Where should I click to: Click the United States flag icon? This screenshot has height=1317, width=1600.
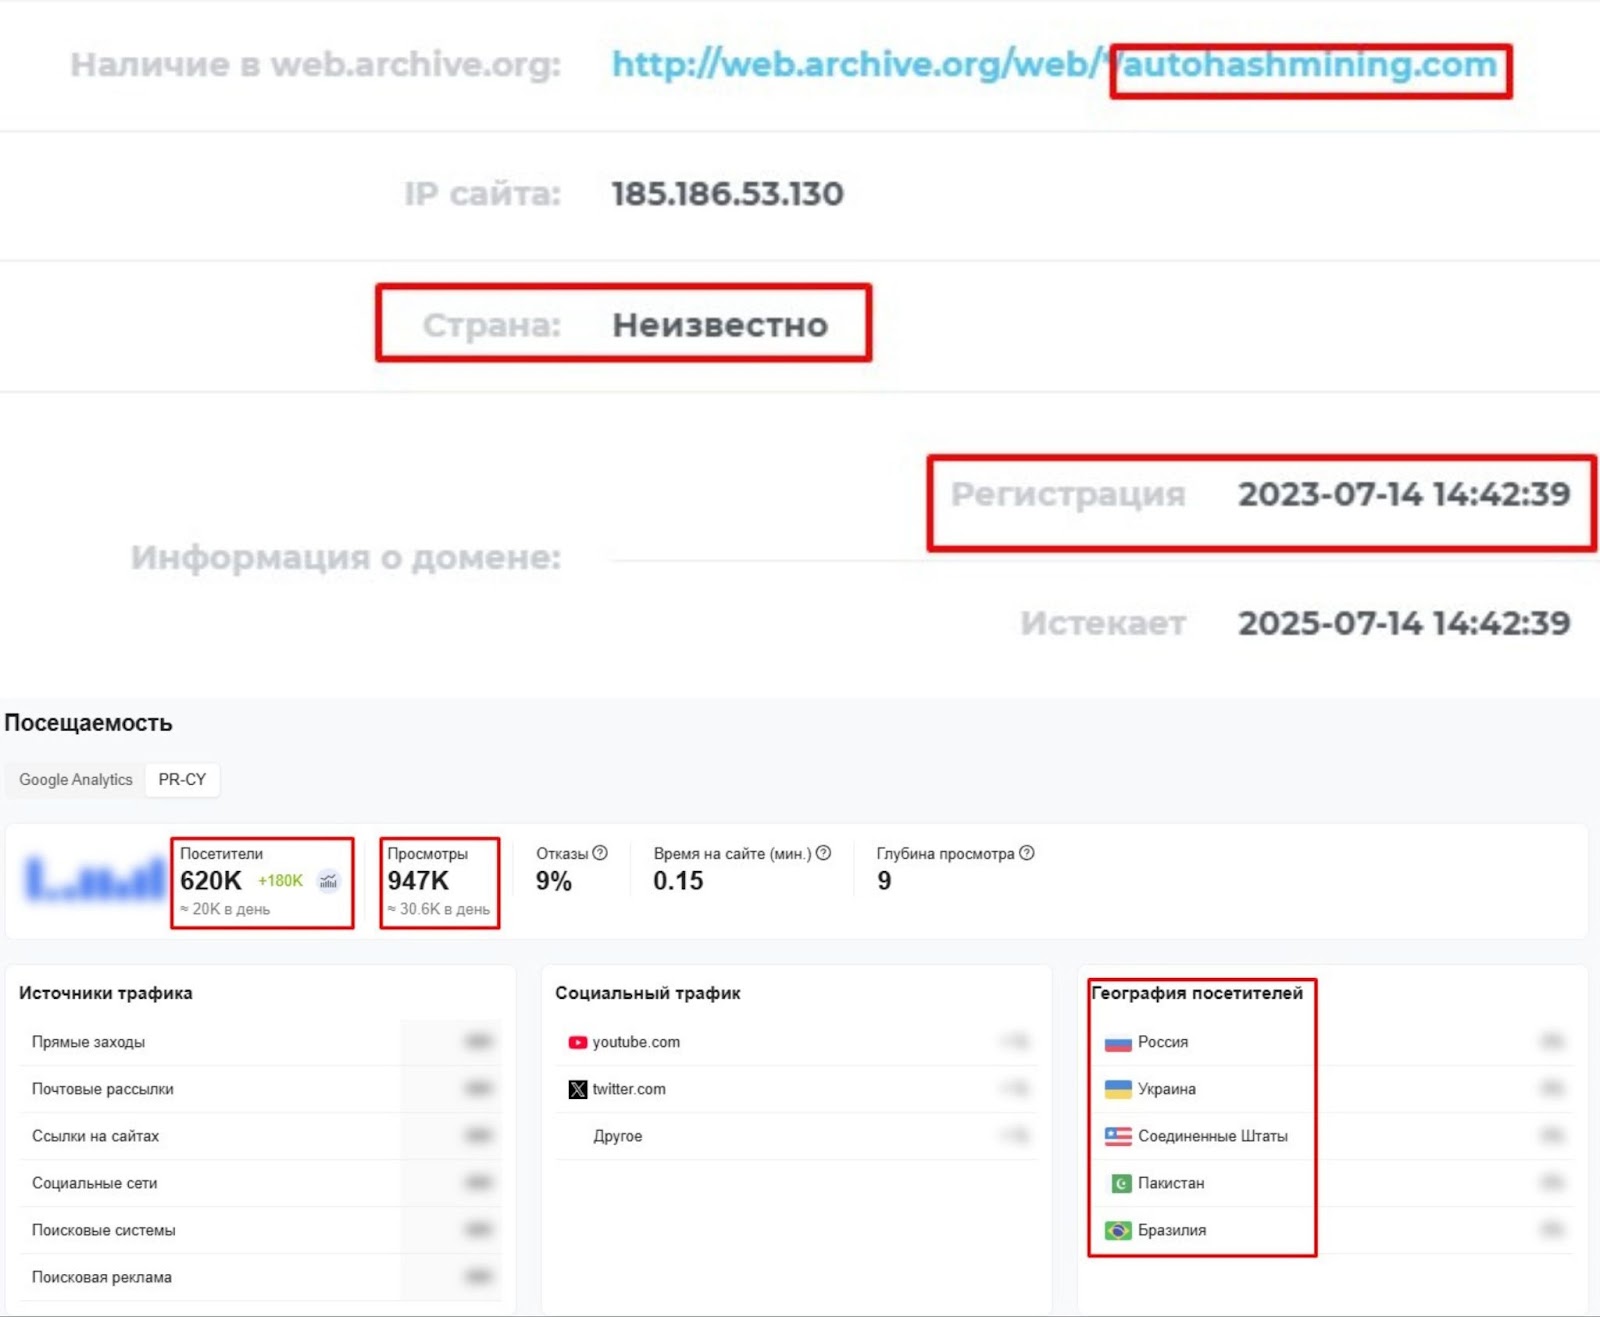(1118, 1136)
